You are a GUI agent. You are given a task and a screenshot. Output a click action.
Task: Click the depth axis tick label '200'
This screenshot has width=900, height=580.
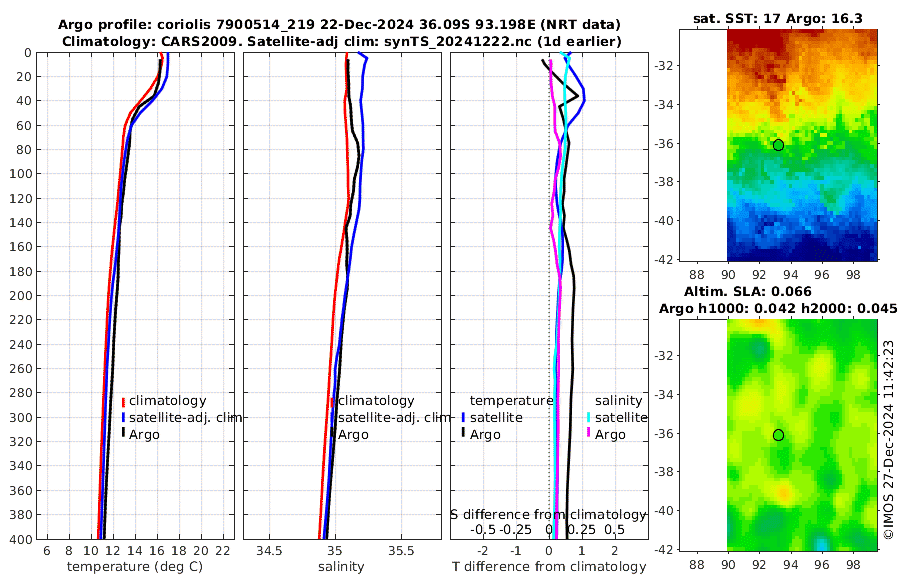(x=20, y=295)
